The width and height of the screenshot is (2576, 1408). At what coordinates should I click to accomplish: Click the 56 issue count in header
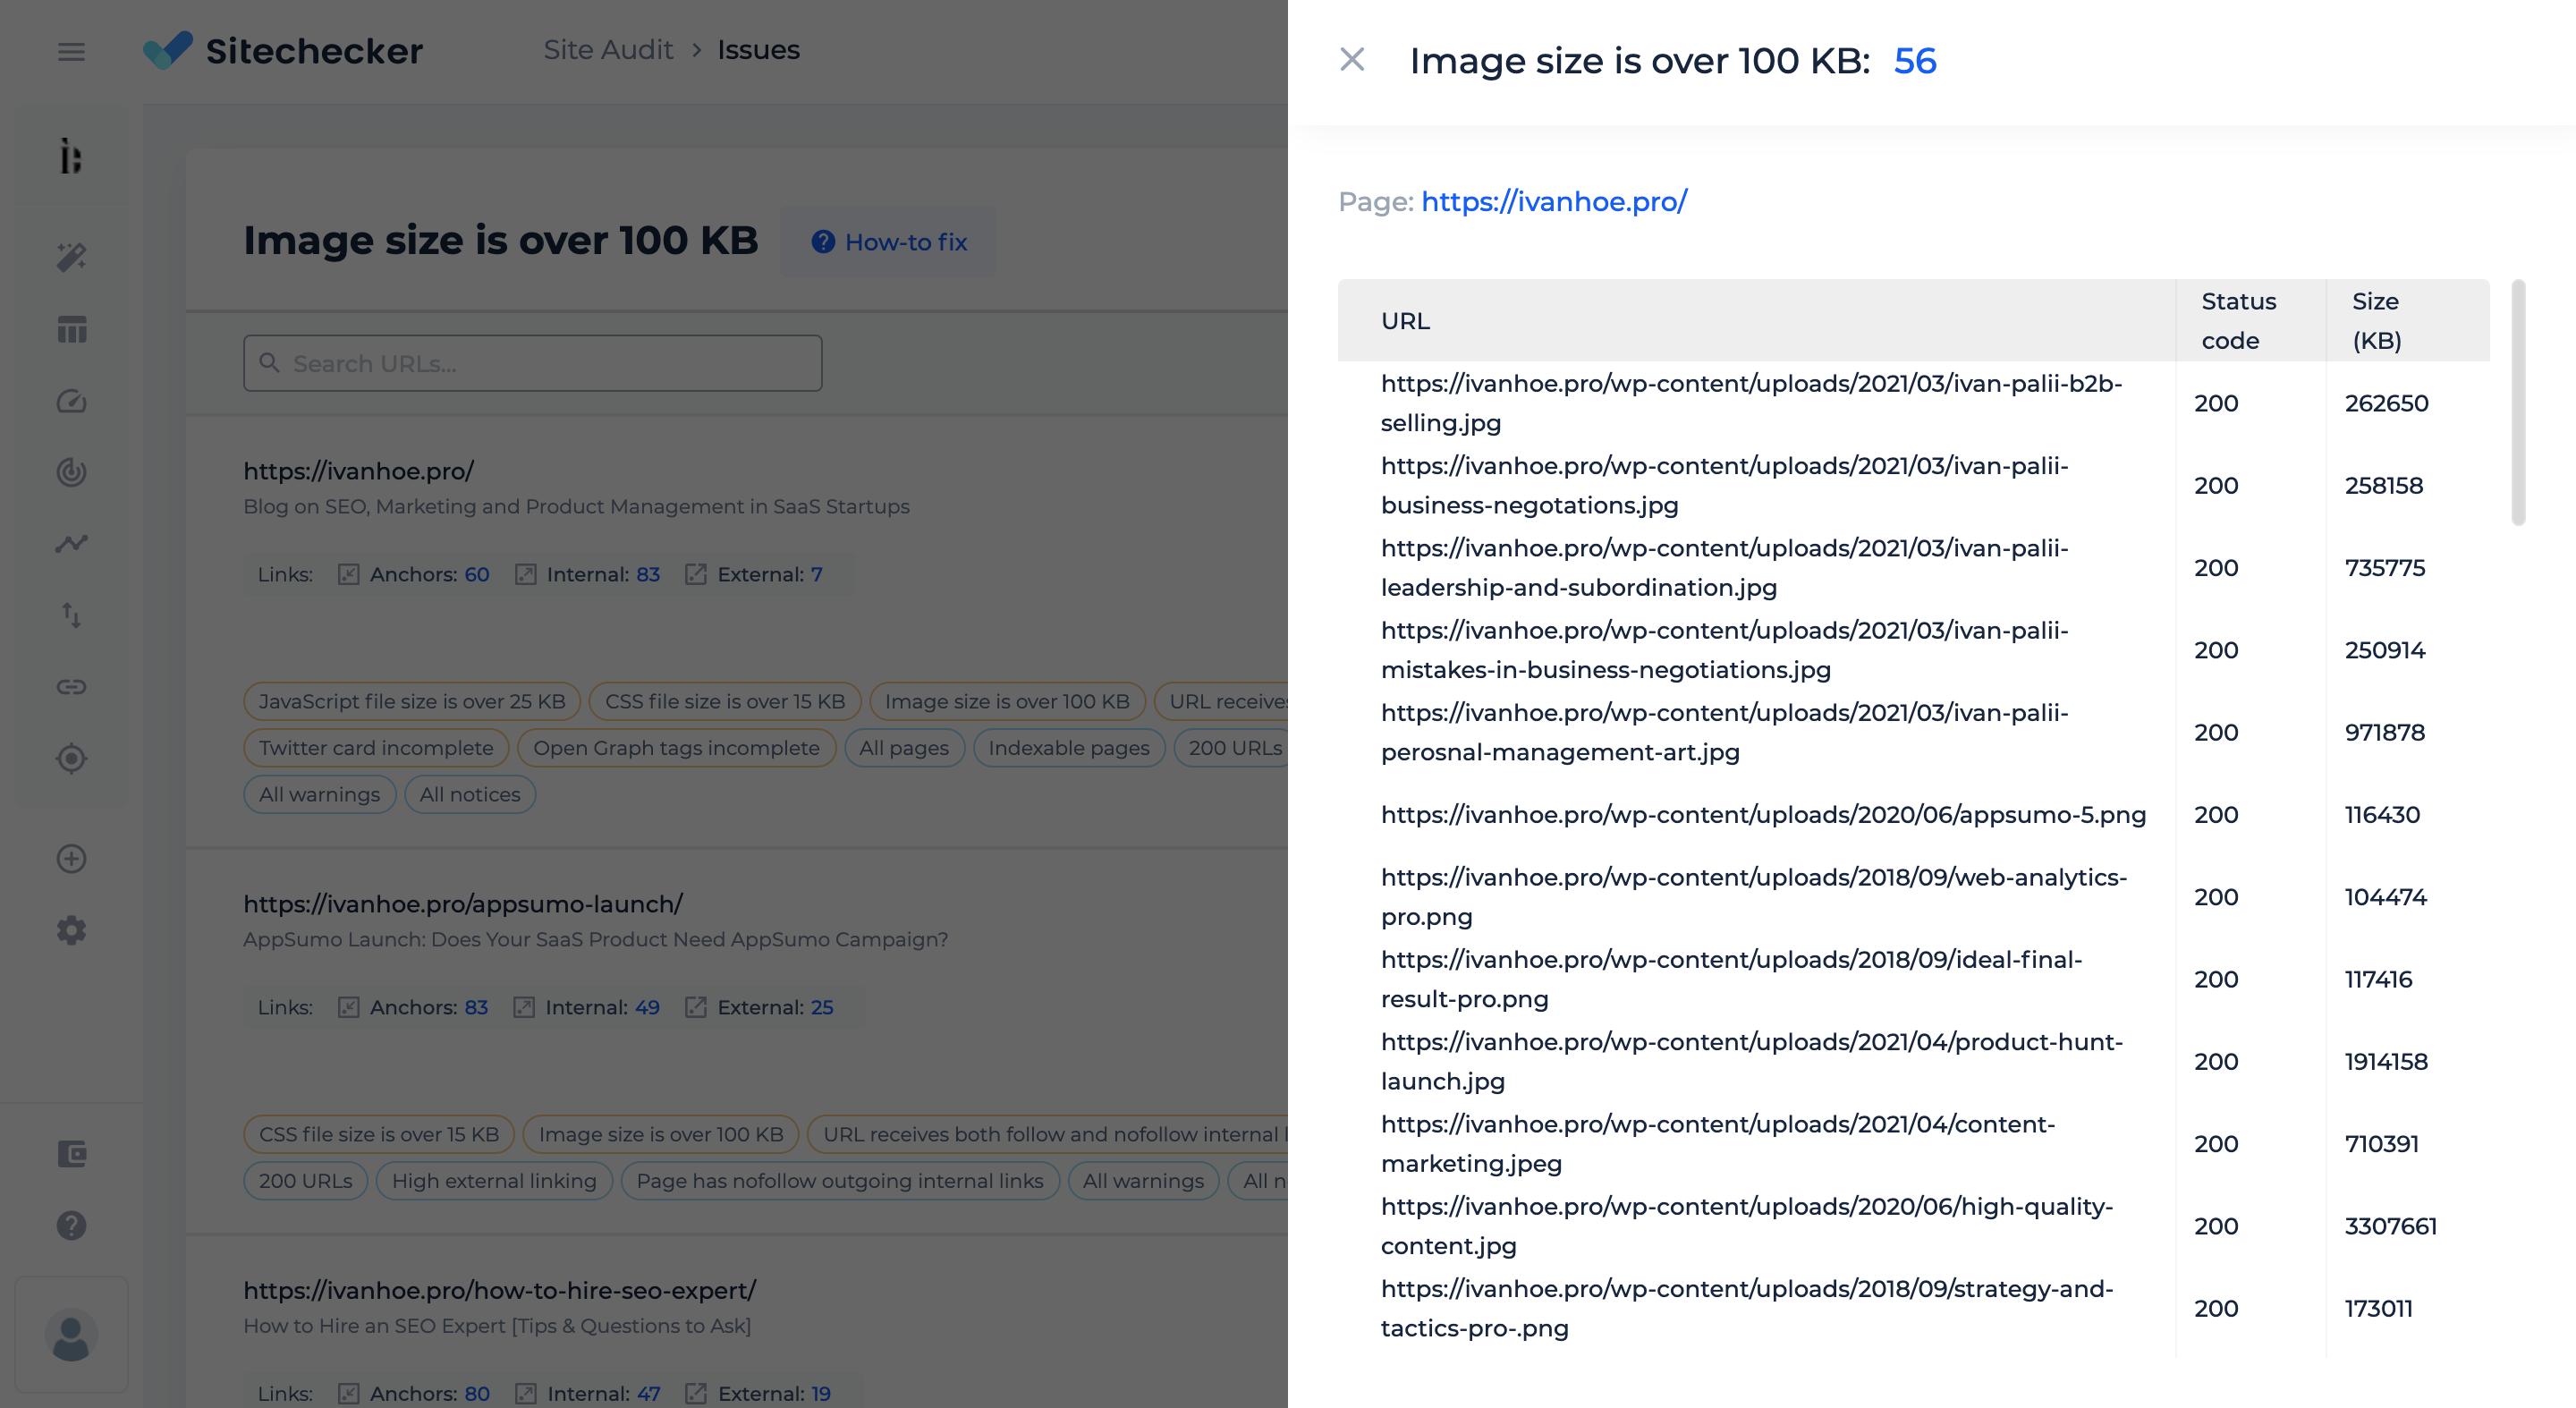[x=1915, y=61]
